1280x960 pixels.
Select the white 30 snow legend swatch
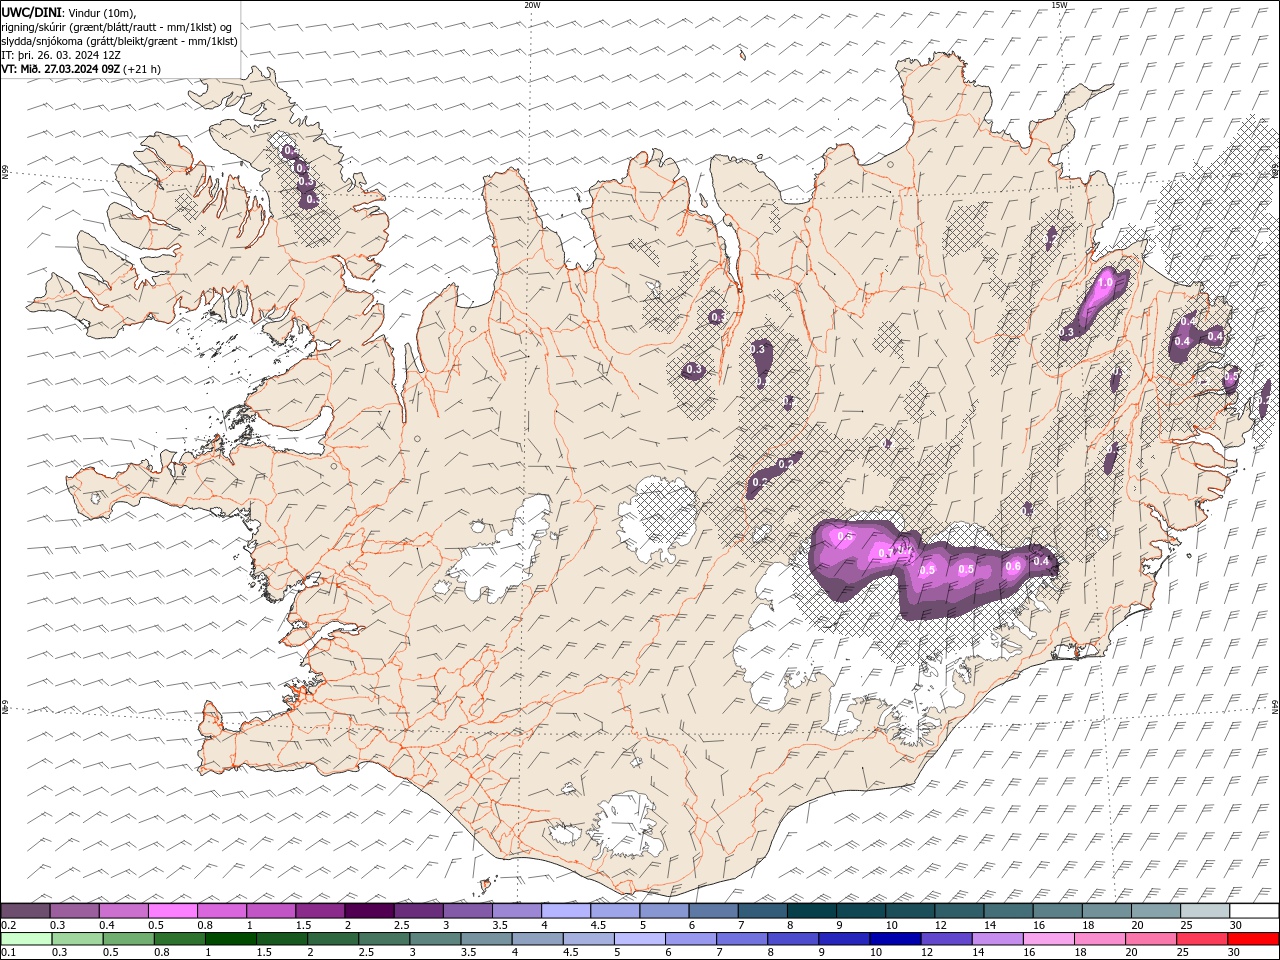click(1254, 910)
